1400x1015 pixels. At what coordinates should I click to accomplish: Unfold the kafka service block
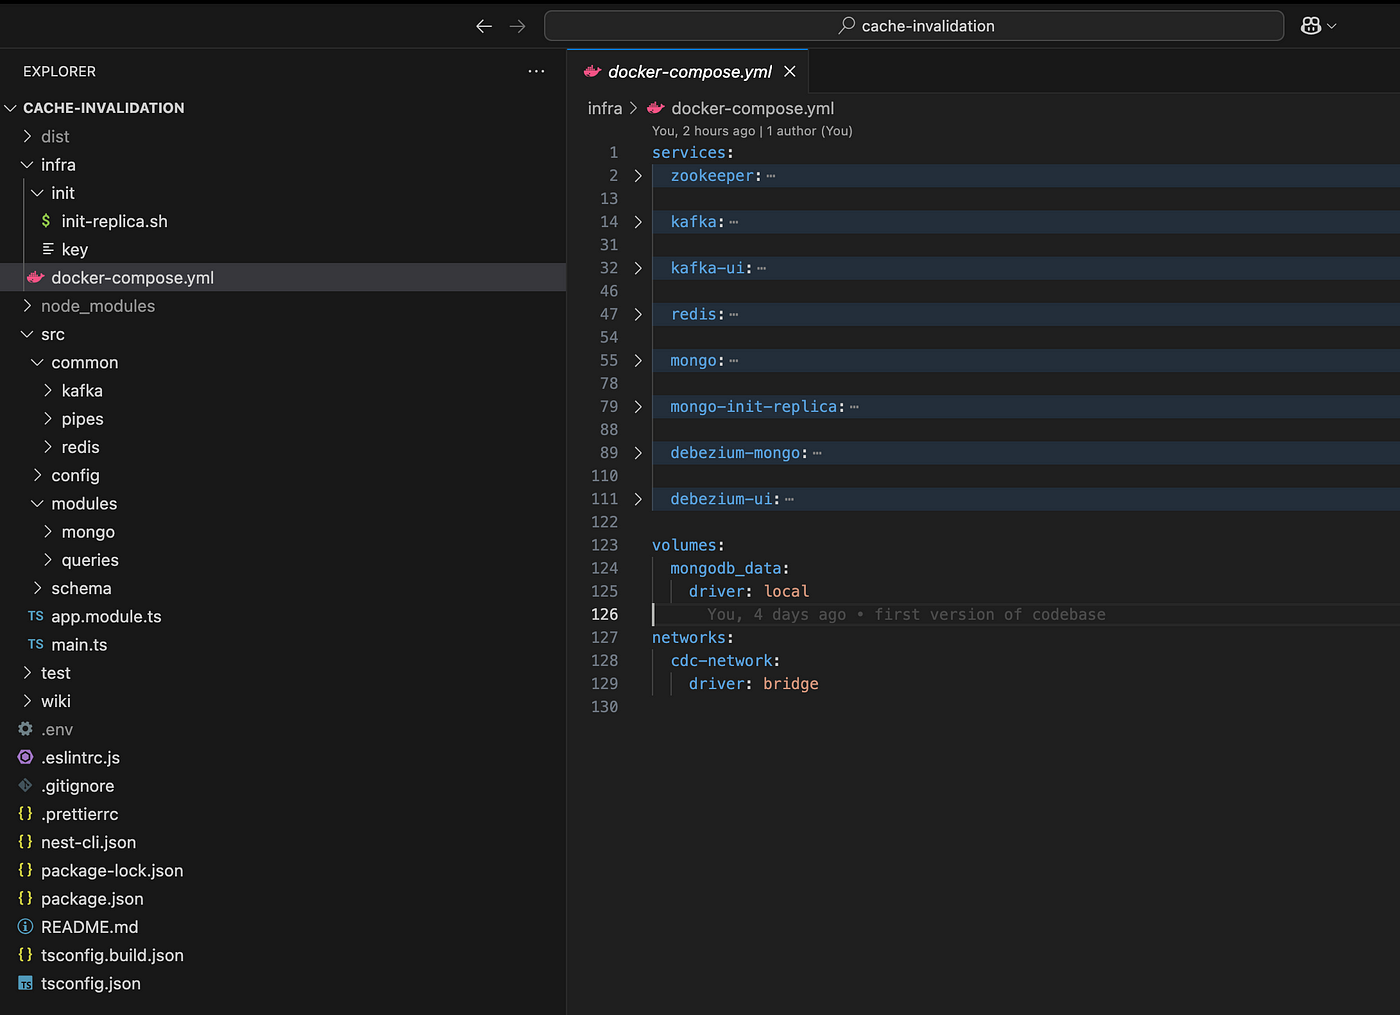[x=638, y=222]
